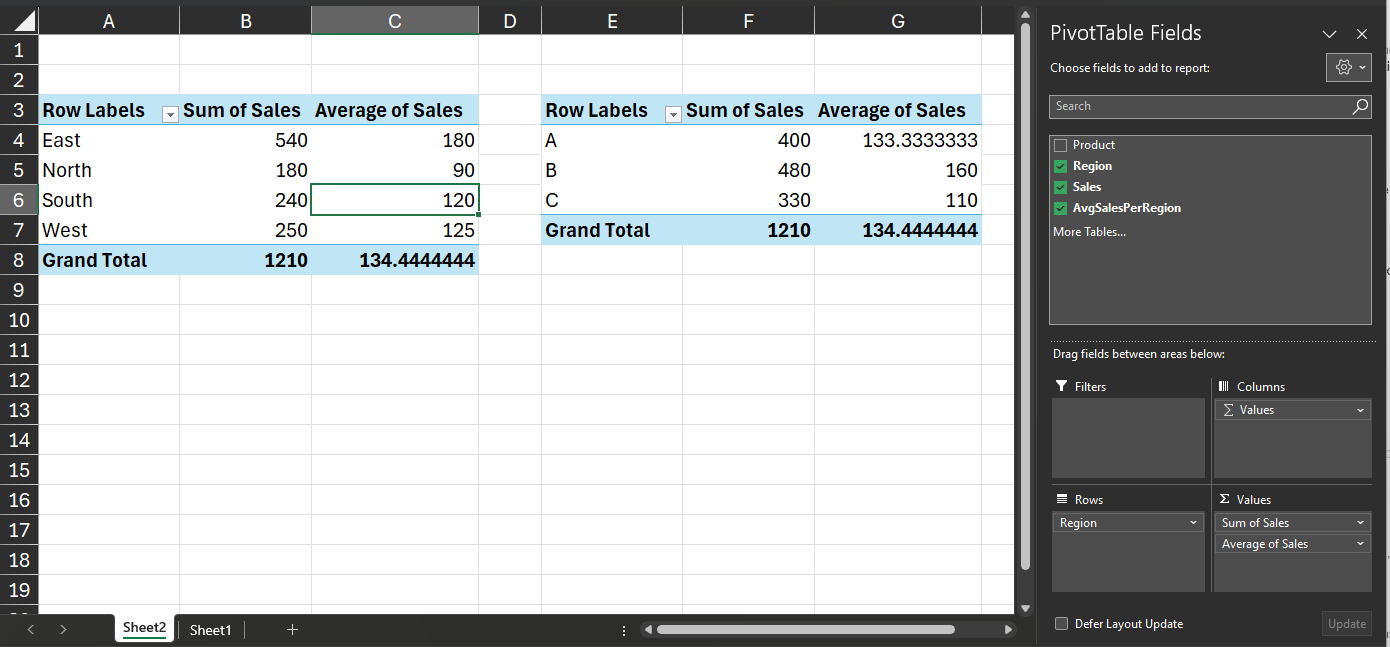Screen dimensions: 1390x647
Task: Click the horizontal scrollbar thumb
Action: click(805, 630)
